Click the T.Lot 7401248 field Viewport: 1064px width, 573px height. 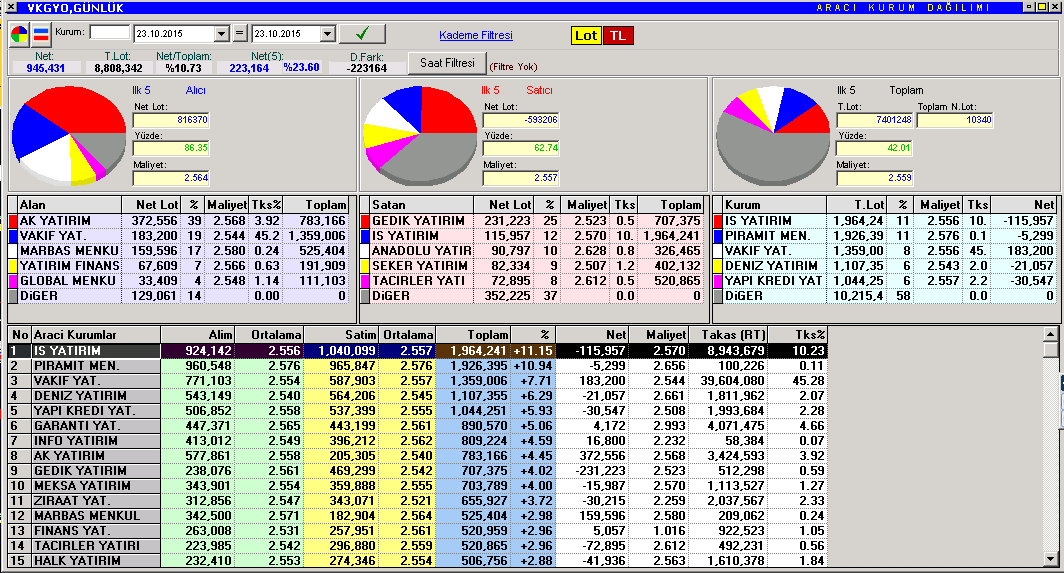coord(875,120)
